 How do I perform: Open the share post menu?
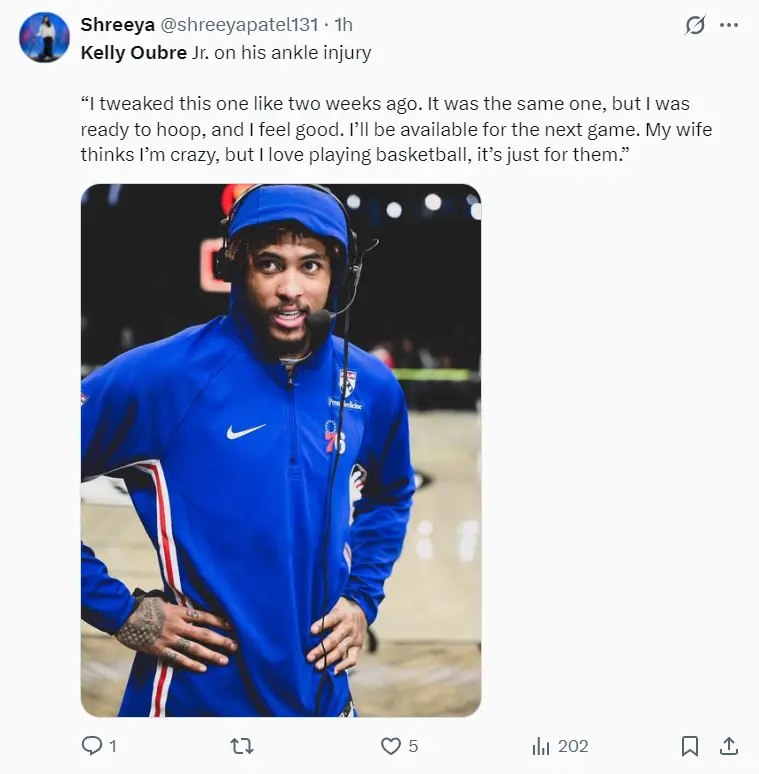pyautogui.click(x=730, y=746)
